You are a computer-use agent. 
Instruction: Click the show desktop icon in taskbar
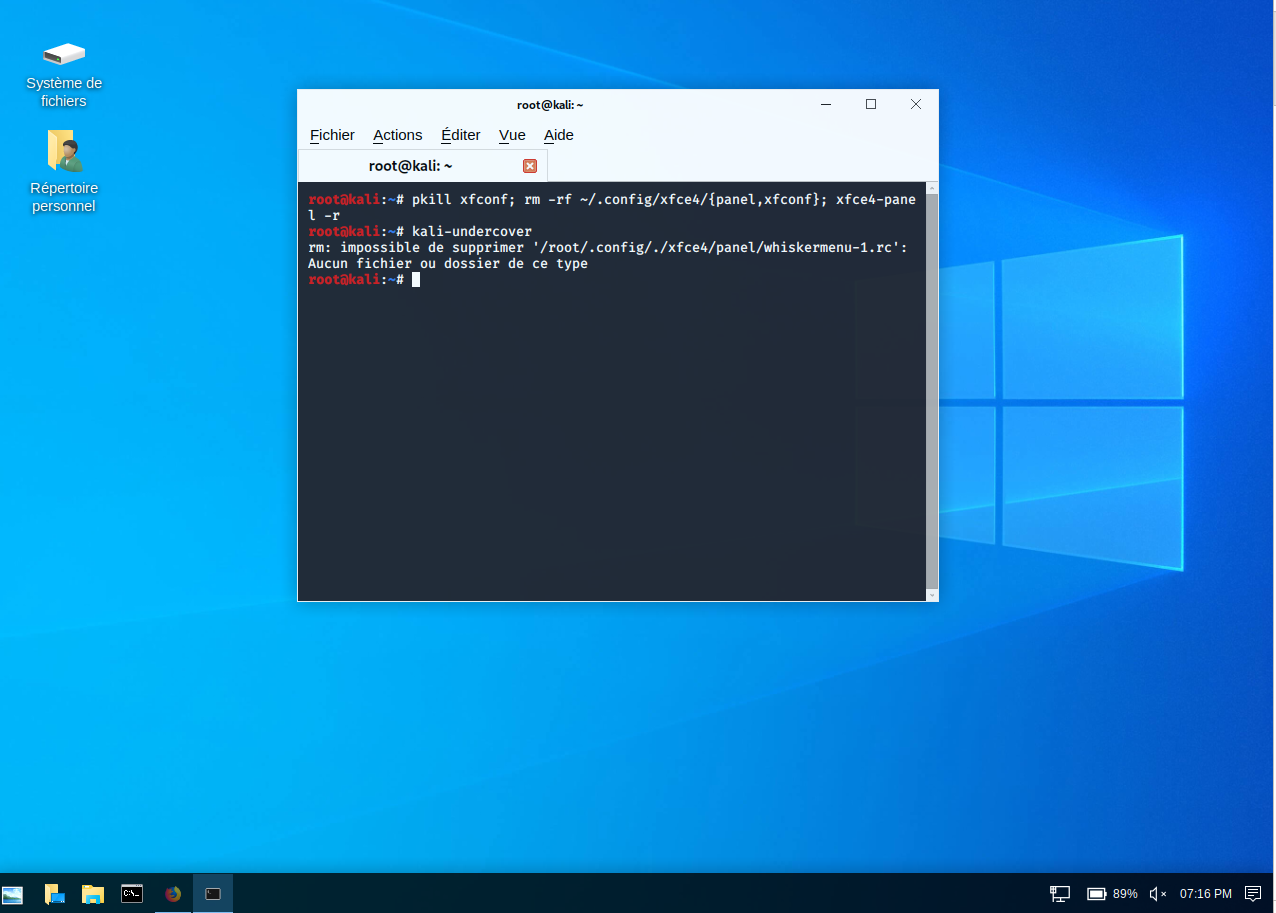(x=54, y=894)
